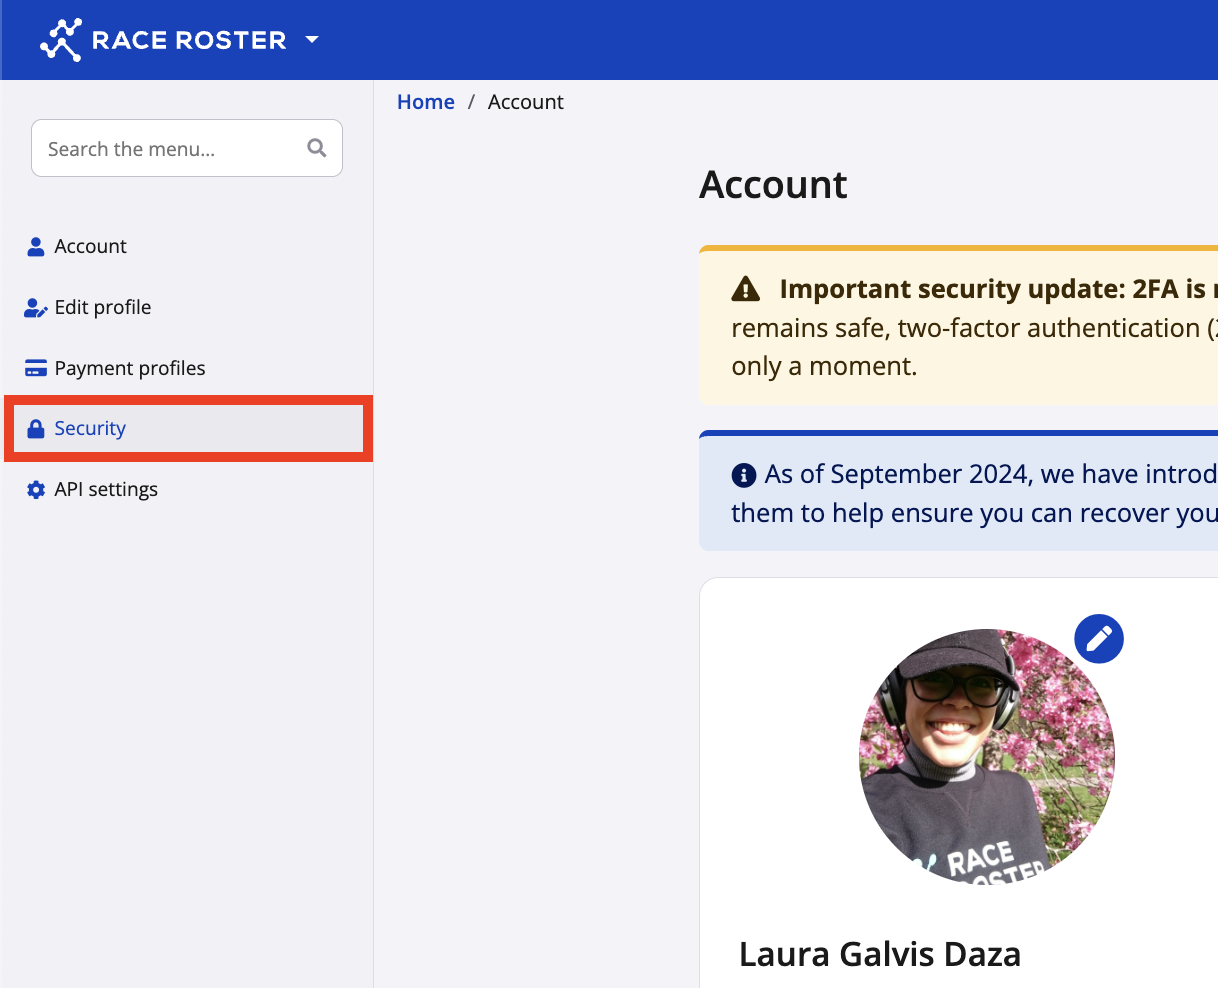Click the Edit profile pencil-person icon

pyautogui.click(x=36, y=308)
